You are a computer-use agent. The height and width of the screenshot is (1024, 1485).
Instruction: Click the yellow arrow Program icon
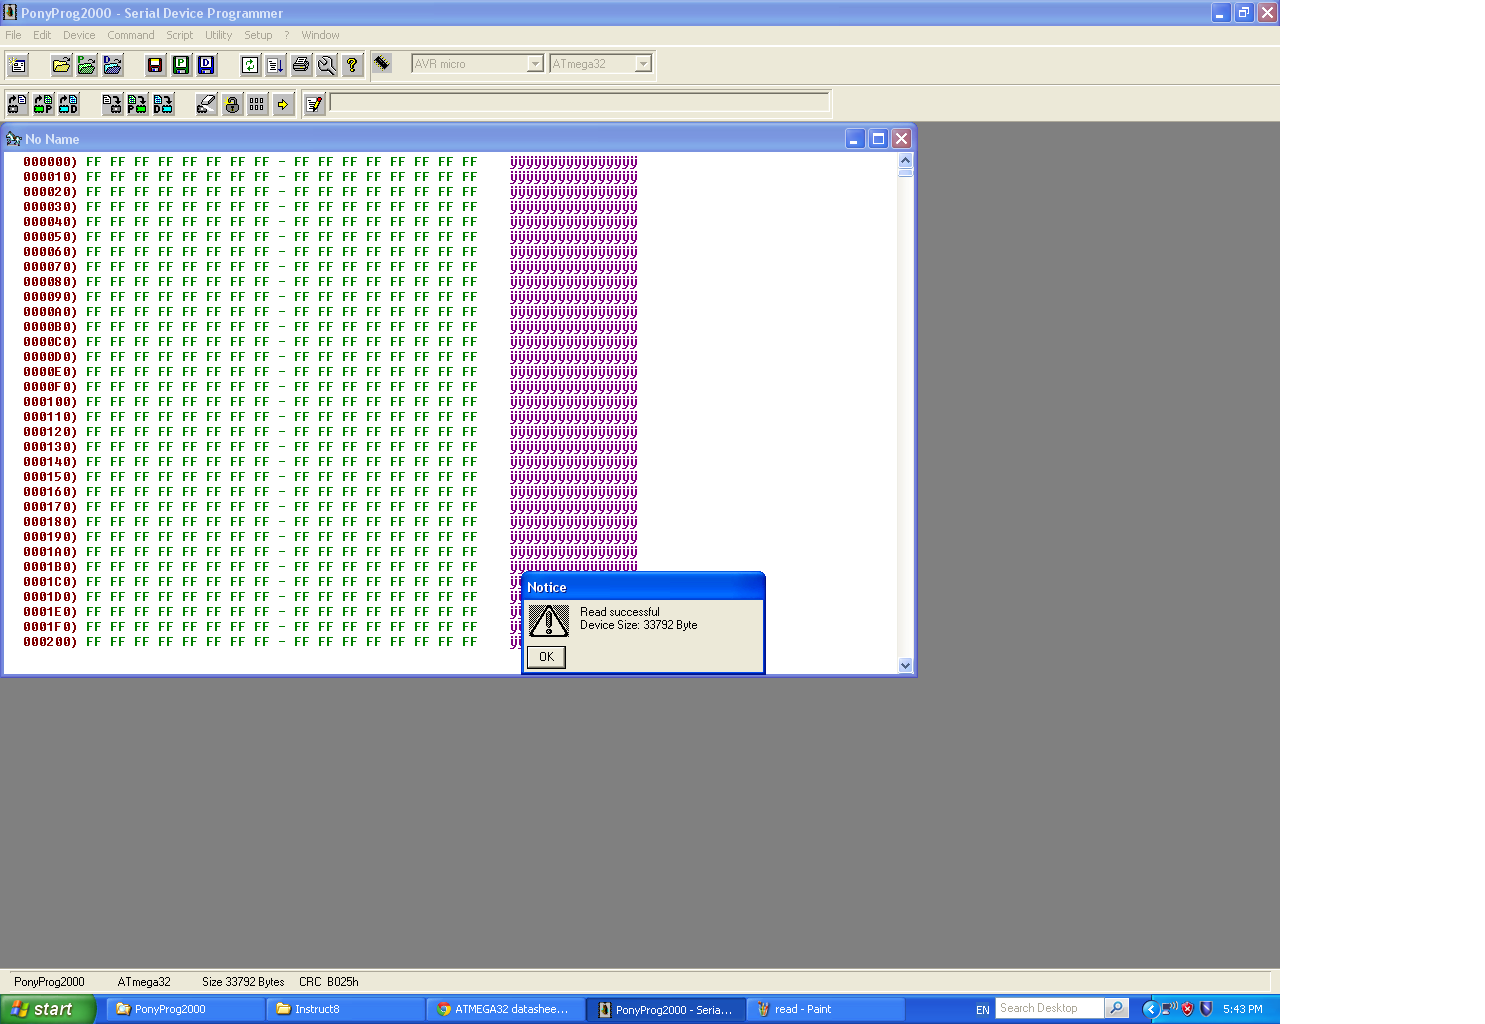pos(283,104)
